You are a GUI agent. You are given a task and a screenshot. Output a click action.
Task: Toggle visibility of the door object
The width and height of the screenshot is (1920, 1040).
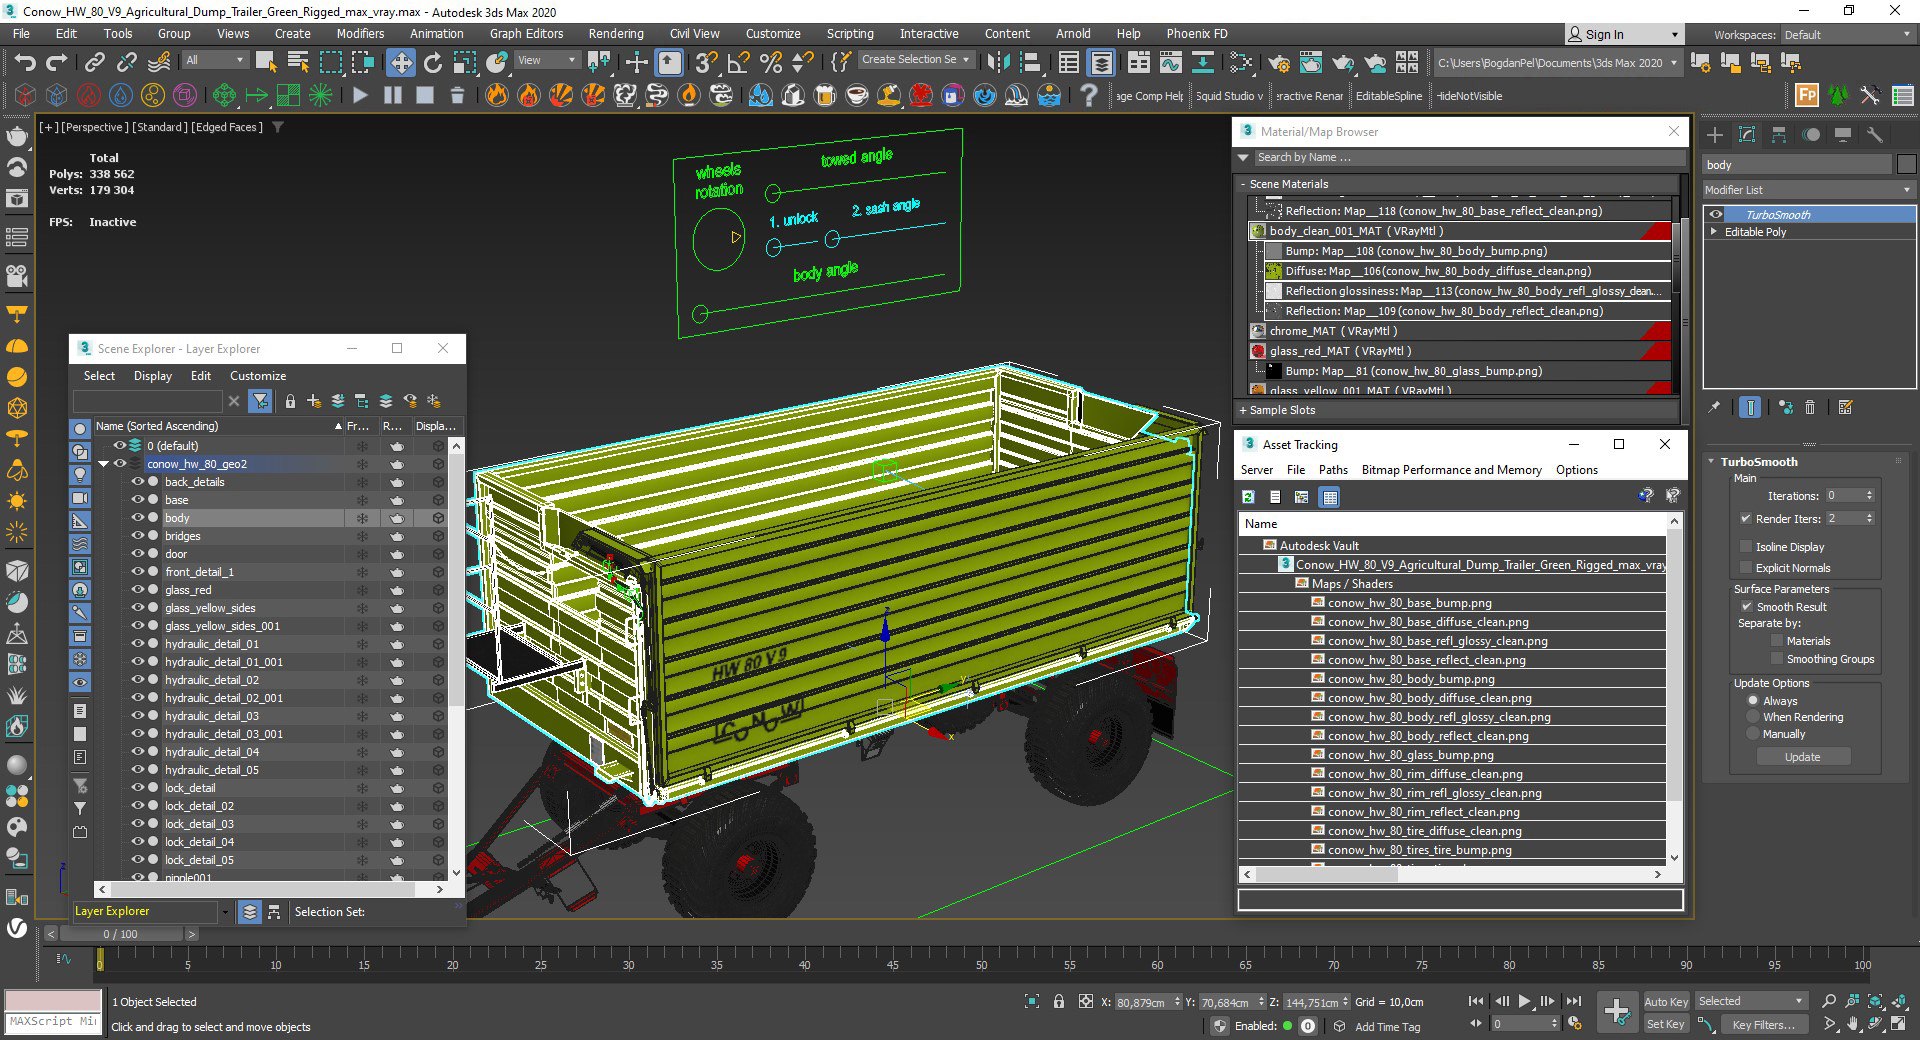coord(138,554)
